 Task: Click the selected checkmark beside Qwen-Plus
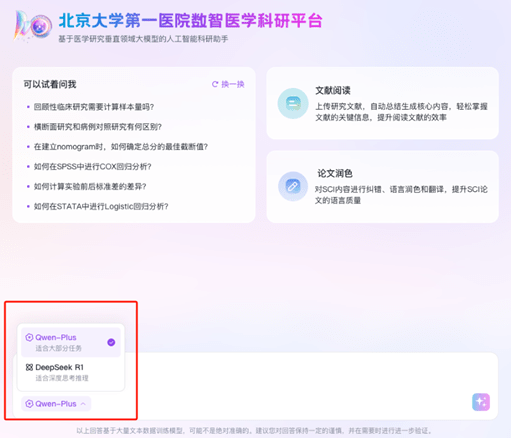(111, 342)
